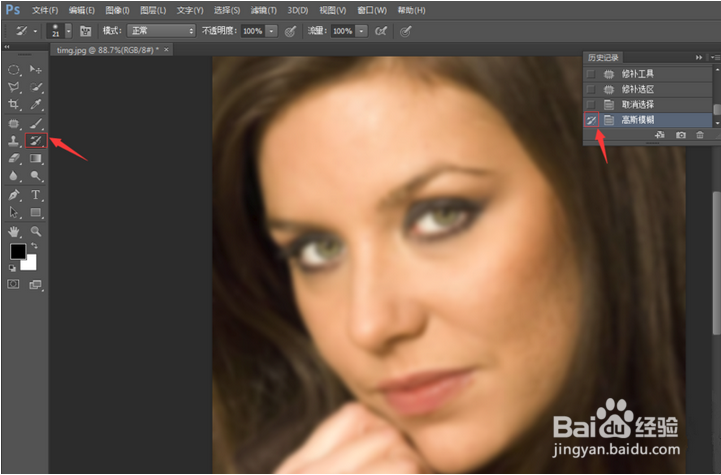Image resolution: width=721 pixels, height=475 pixels.
Task: Set history brush source for 修补选区
Action: tap(591, 89)
